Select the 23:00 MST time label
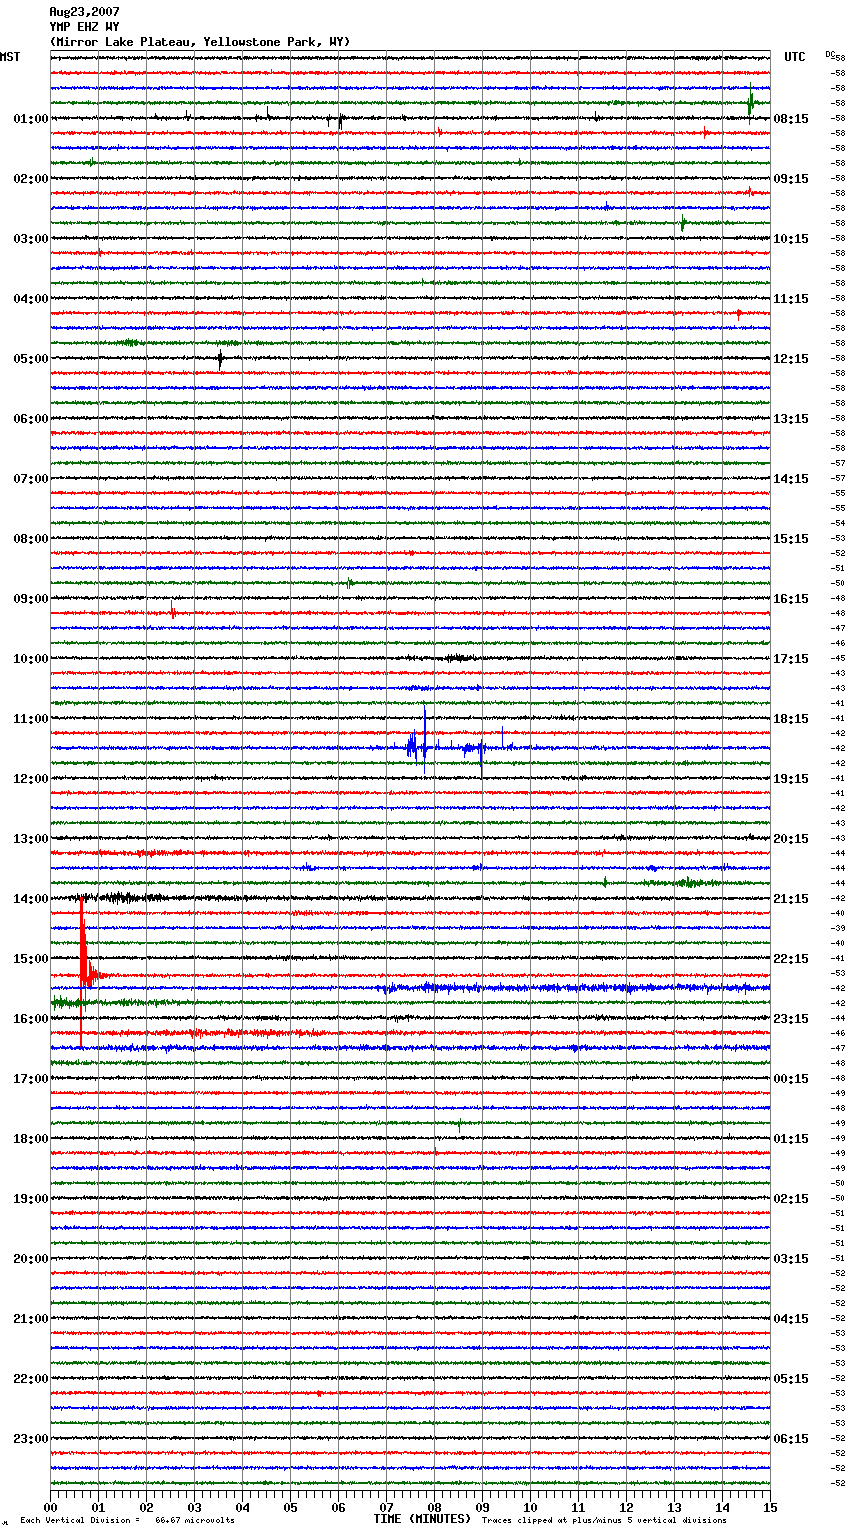The image size is (850, 1534). [x=30, y=1439]
